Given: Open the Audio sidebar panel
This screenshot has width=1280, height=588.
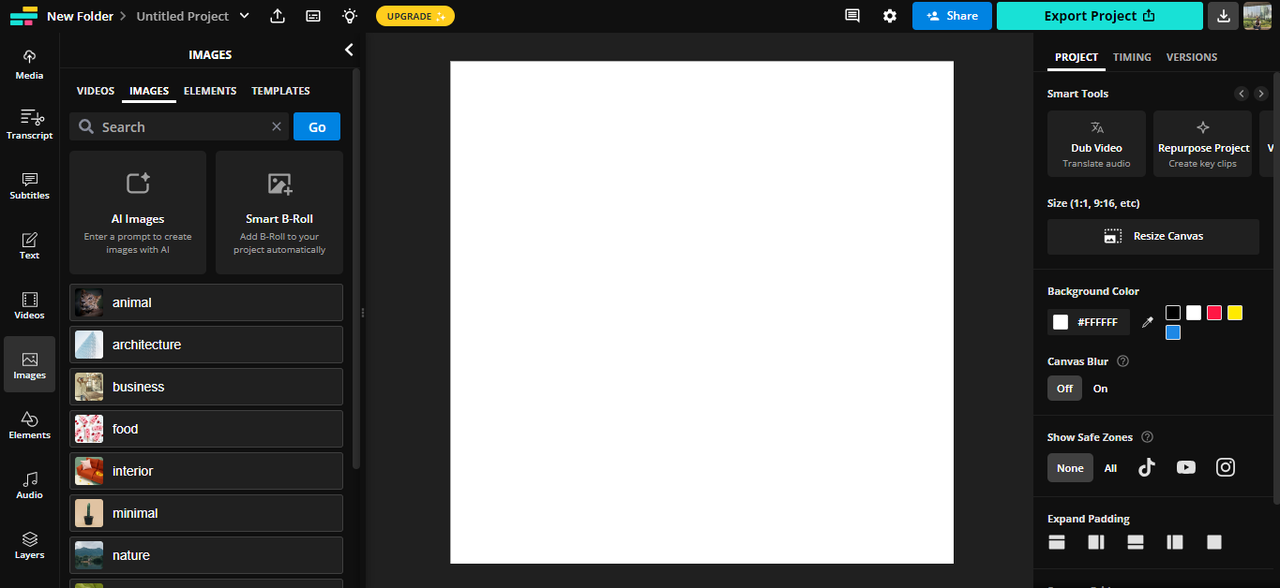Looking at the screenshot, I should tap(29, 484).
